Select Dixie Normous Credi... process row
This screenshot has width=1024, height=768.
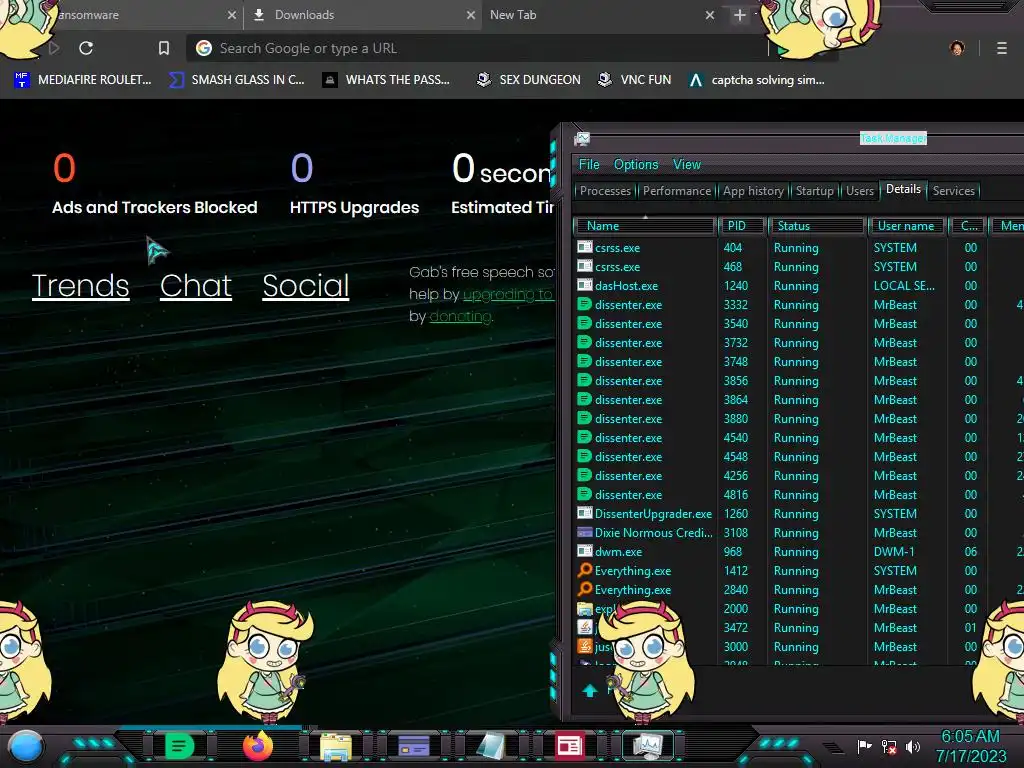(797, 533)
